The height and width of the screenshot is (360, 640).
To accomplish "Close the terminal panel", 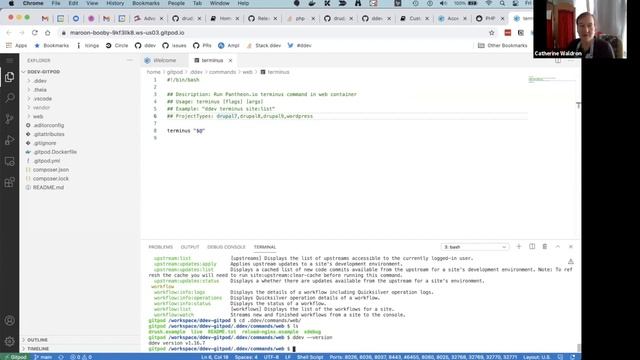I will coord(571,247).
